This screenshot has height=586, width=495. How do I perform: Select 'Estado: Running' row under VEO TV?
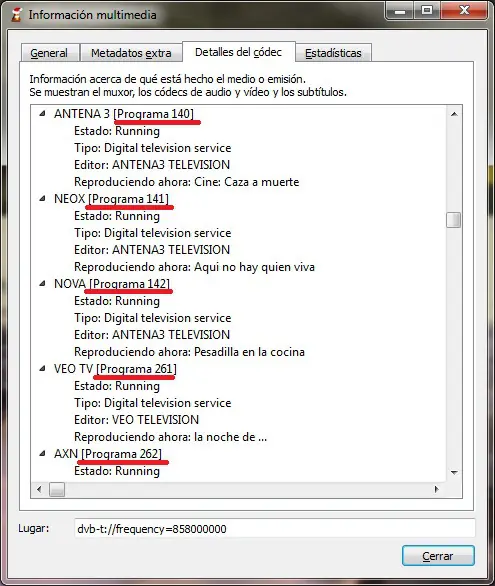point(117,386)
